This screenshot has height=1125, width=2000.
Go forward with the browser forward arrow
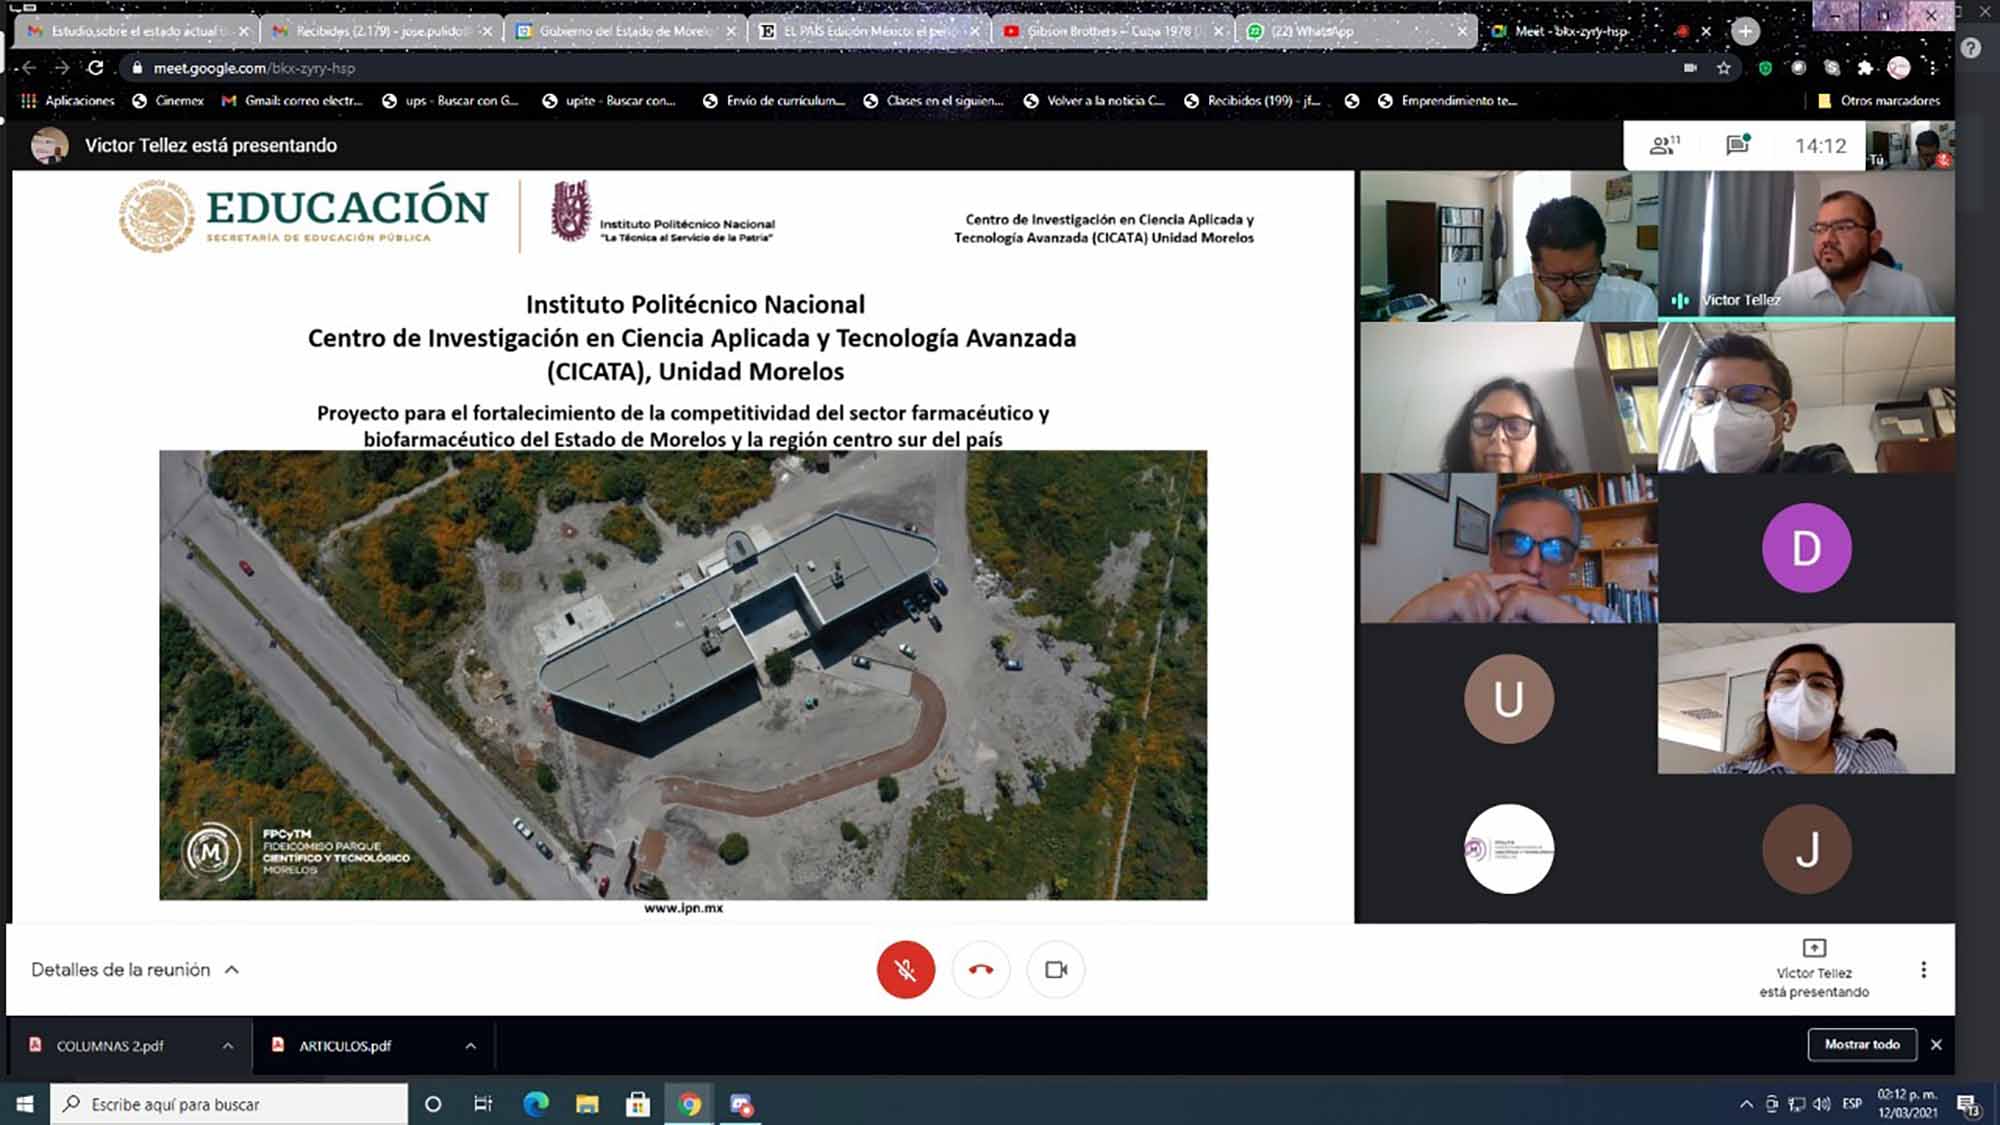click(x=62, y=68)
